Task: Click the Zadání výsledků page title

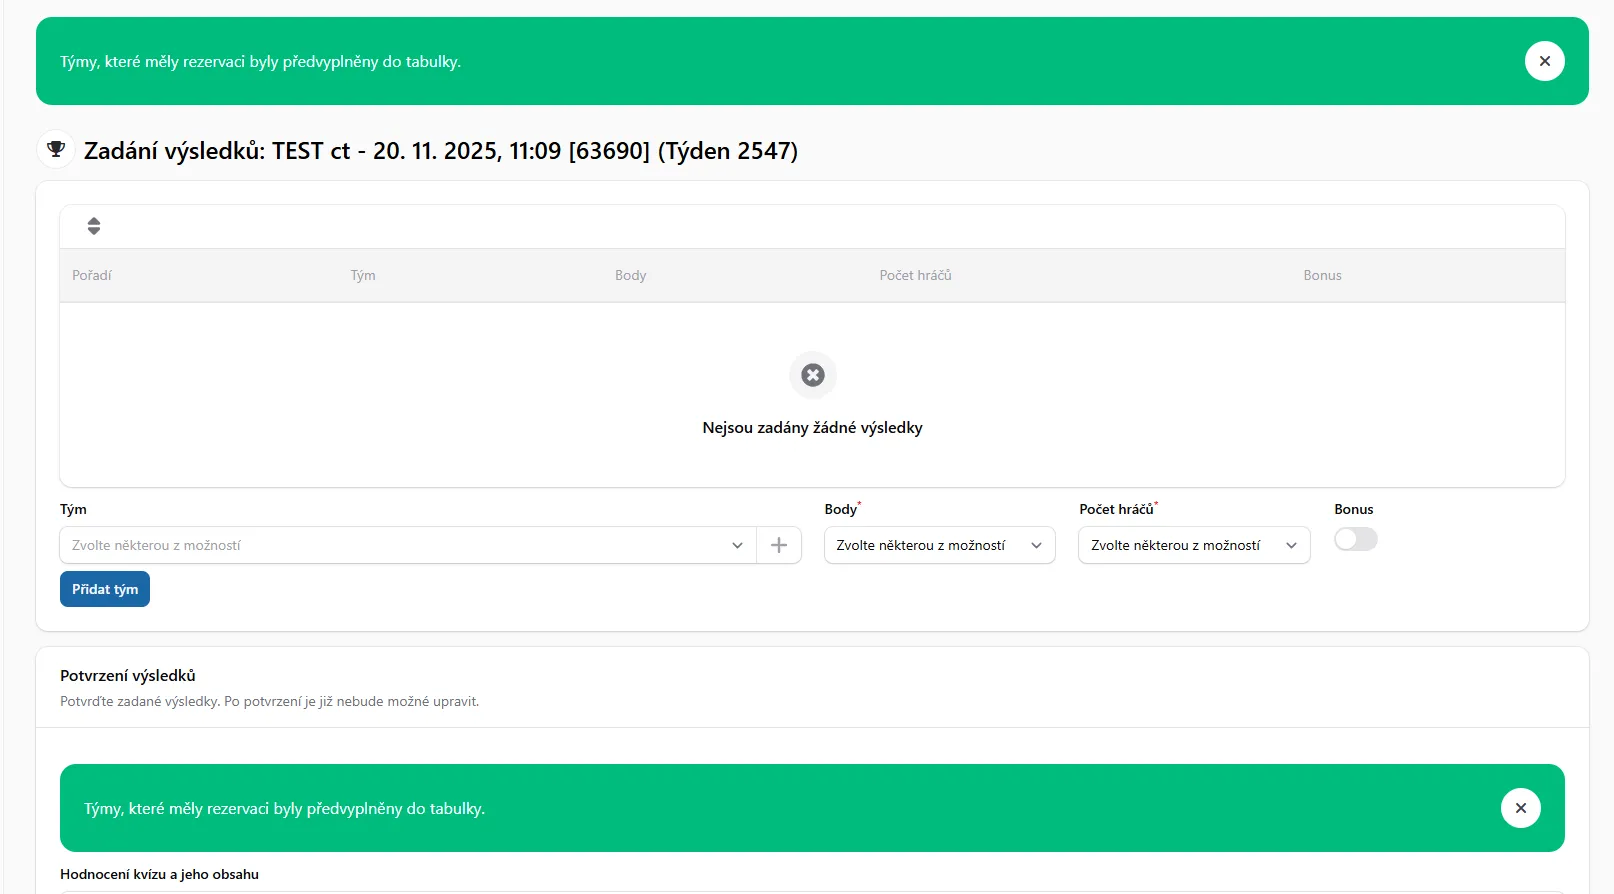Action: (440, 151)
